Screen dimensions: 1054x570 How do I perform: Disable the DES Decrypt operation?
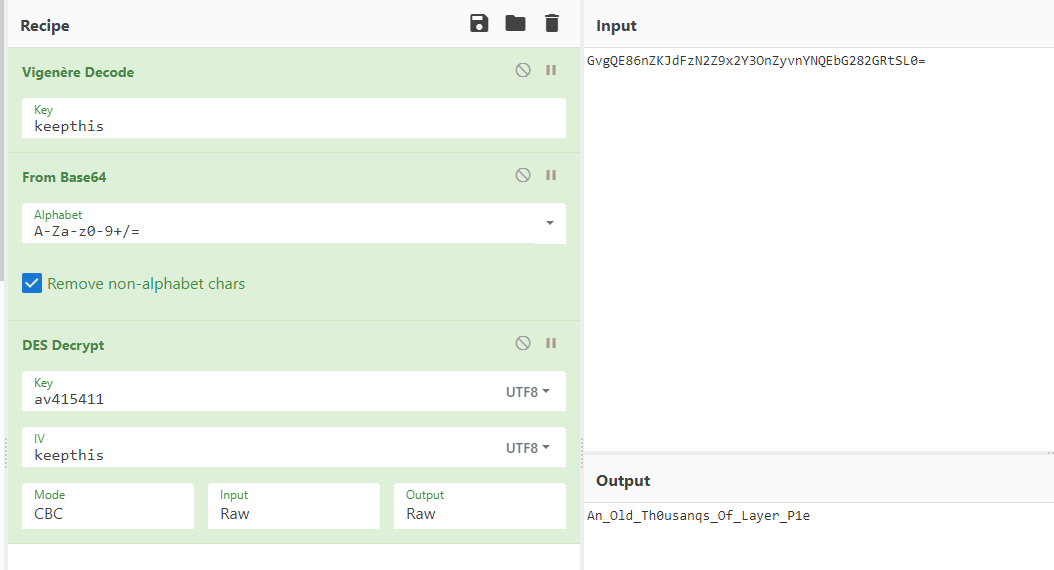pos(523,344)
